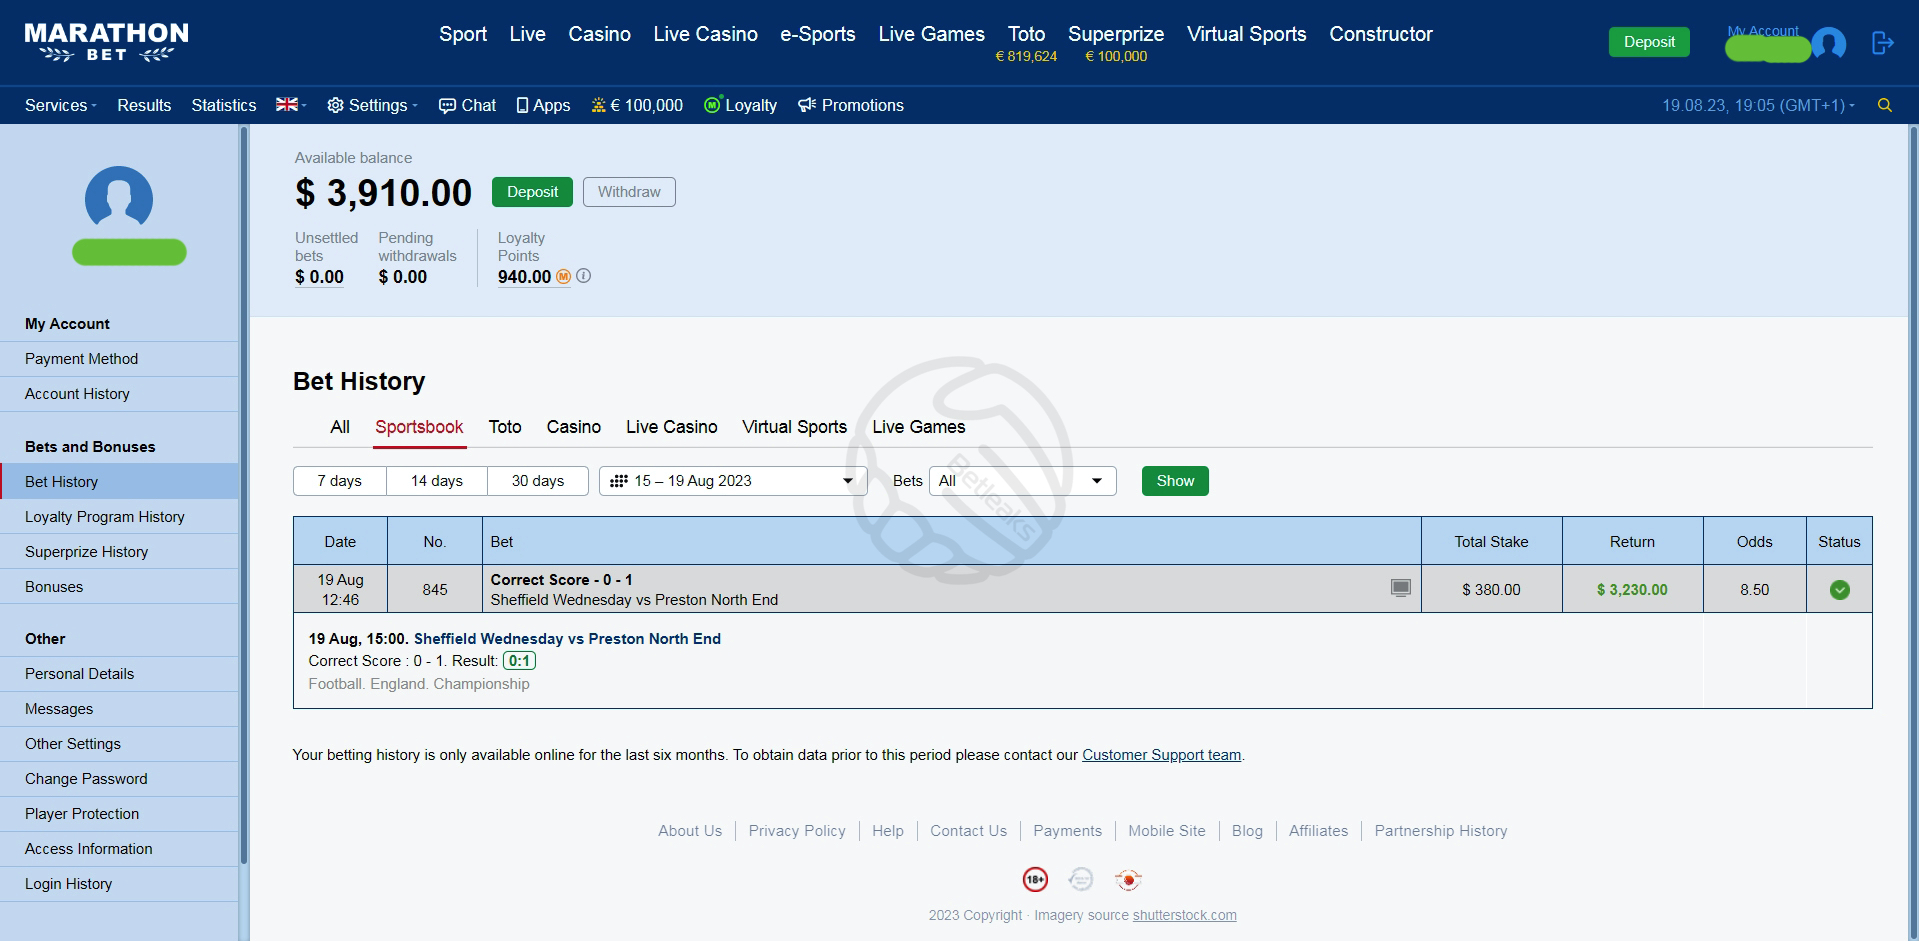Open Login History in sidebar
The height and width of the screenshot is (941, 1919).
pos(119,884)
